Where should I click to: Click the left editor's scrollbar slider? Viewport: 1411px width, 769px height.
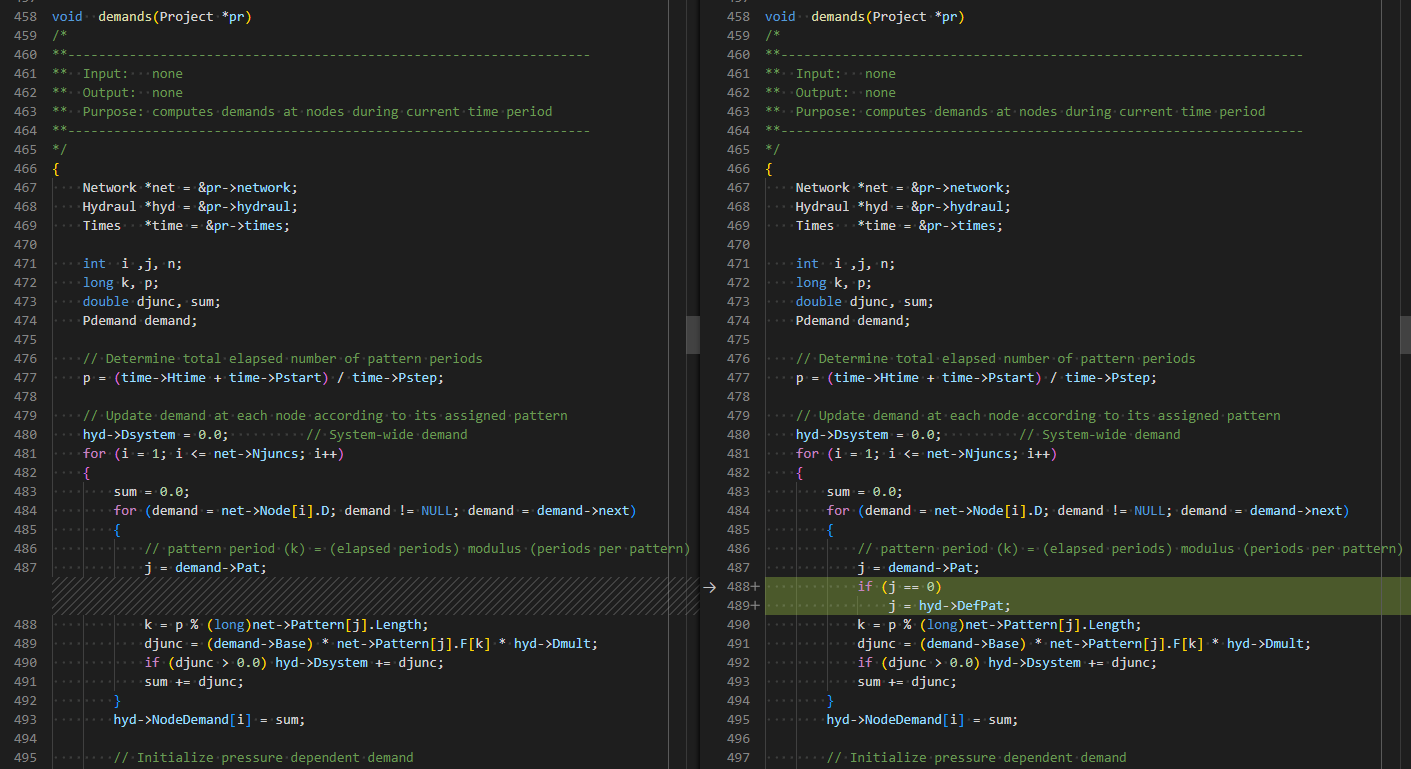[x=692, y=333]
